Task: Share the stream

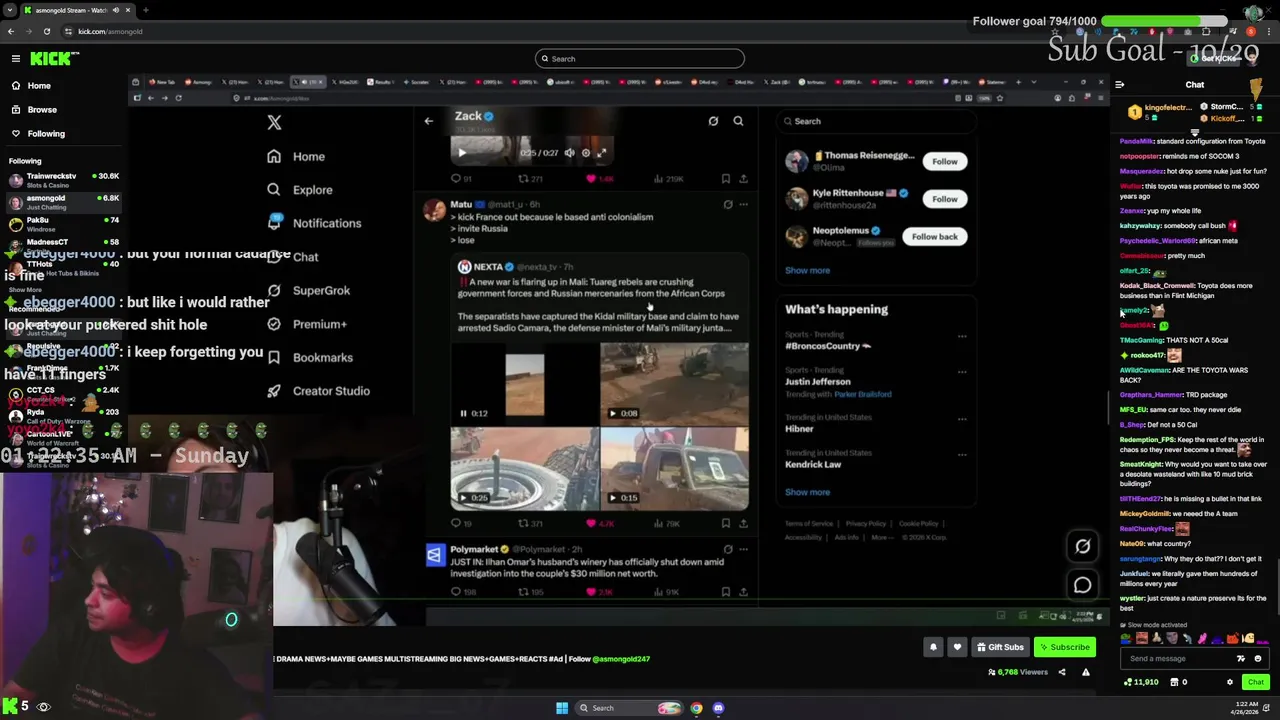Action: 1062,673
